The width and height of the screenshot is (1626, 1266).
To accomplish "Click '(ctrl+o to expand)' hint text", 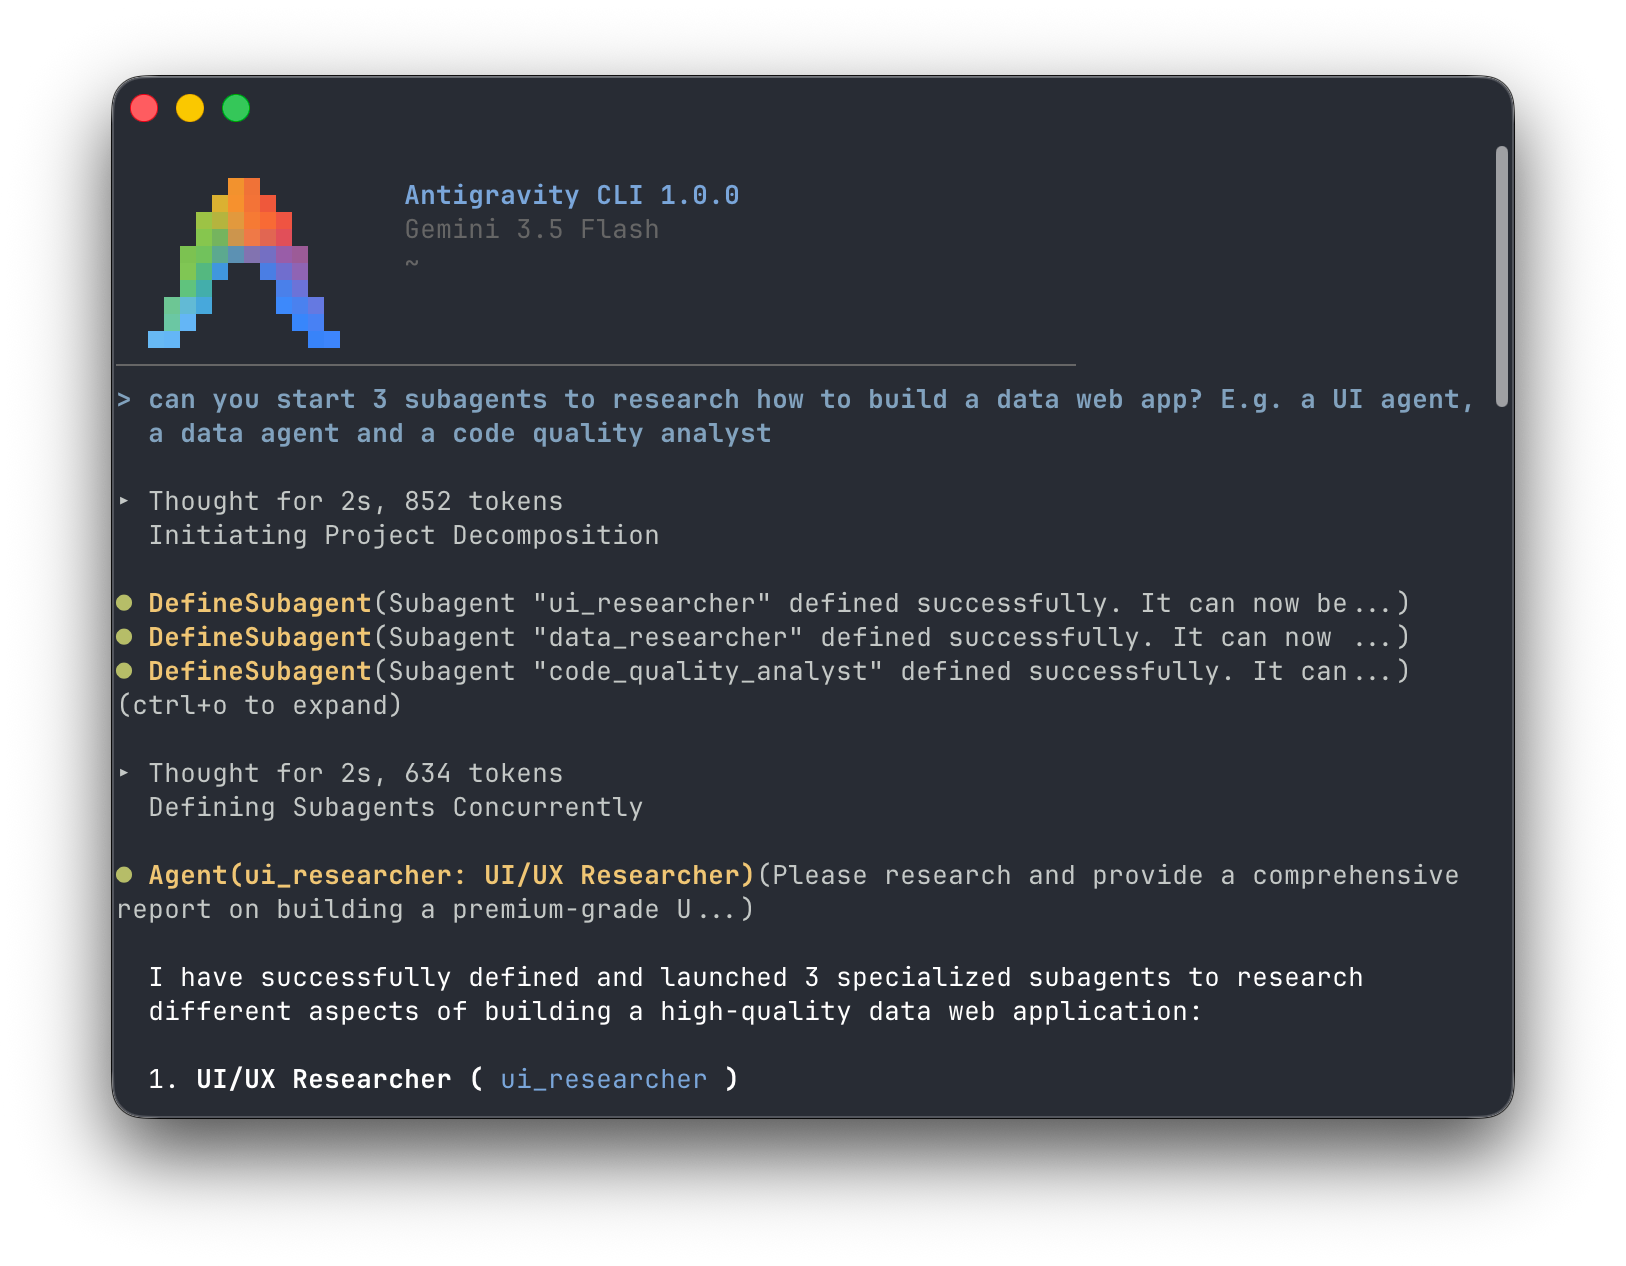I will point(260,705).
